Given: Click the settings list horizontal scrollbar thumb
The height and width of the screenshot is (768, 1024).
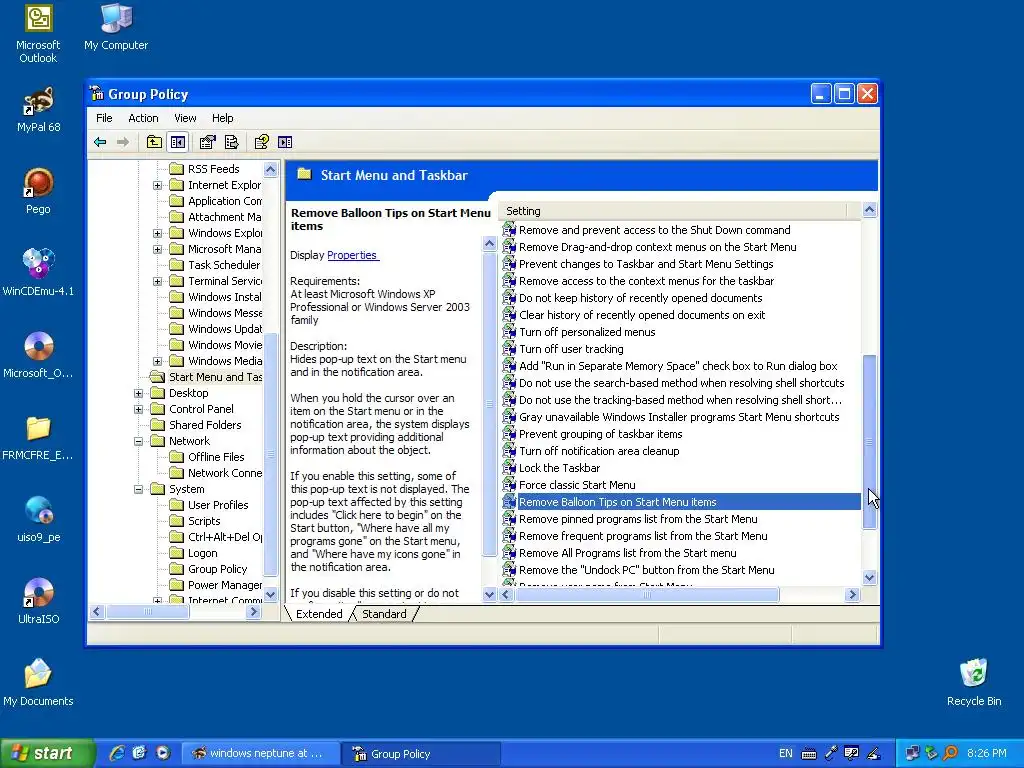Looking at the screenshot, I should 647,594.
